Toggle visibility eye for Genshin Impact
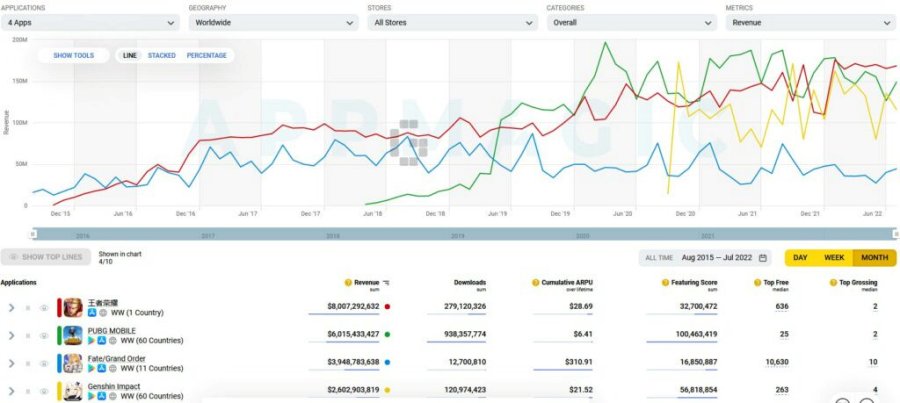900x403 pixels. [x=44, y=392]
